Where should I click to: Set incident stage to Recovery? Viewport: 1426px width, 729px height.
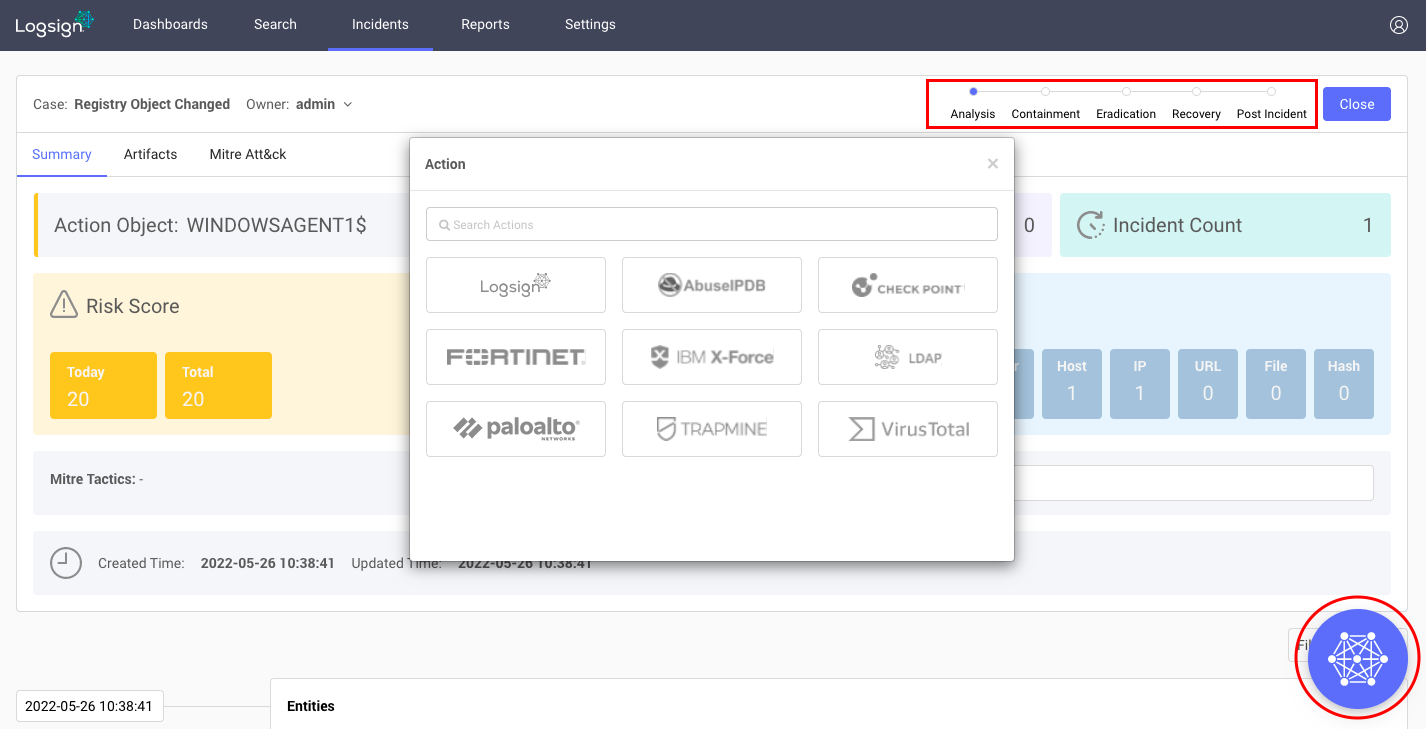(1196, 103)
